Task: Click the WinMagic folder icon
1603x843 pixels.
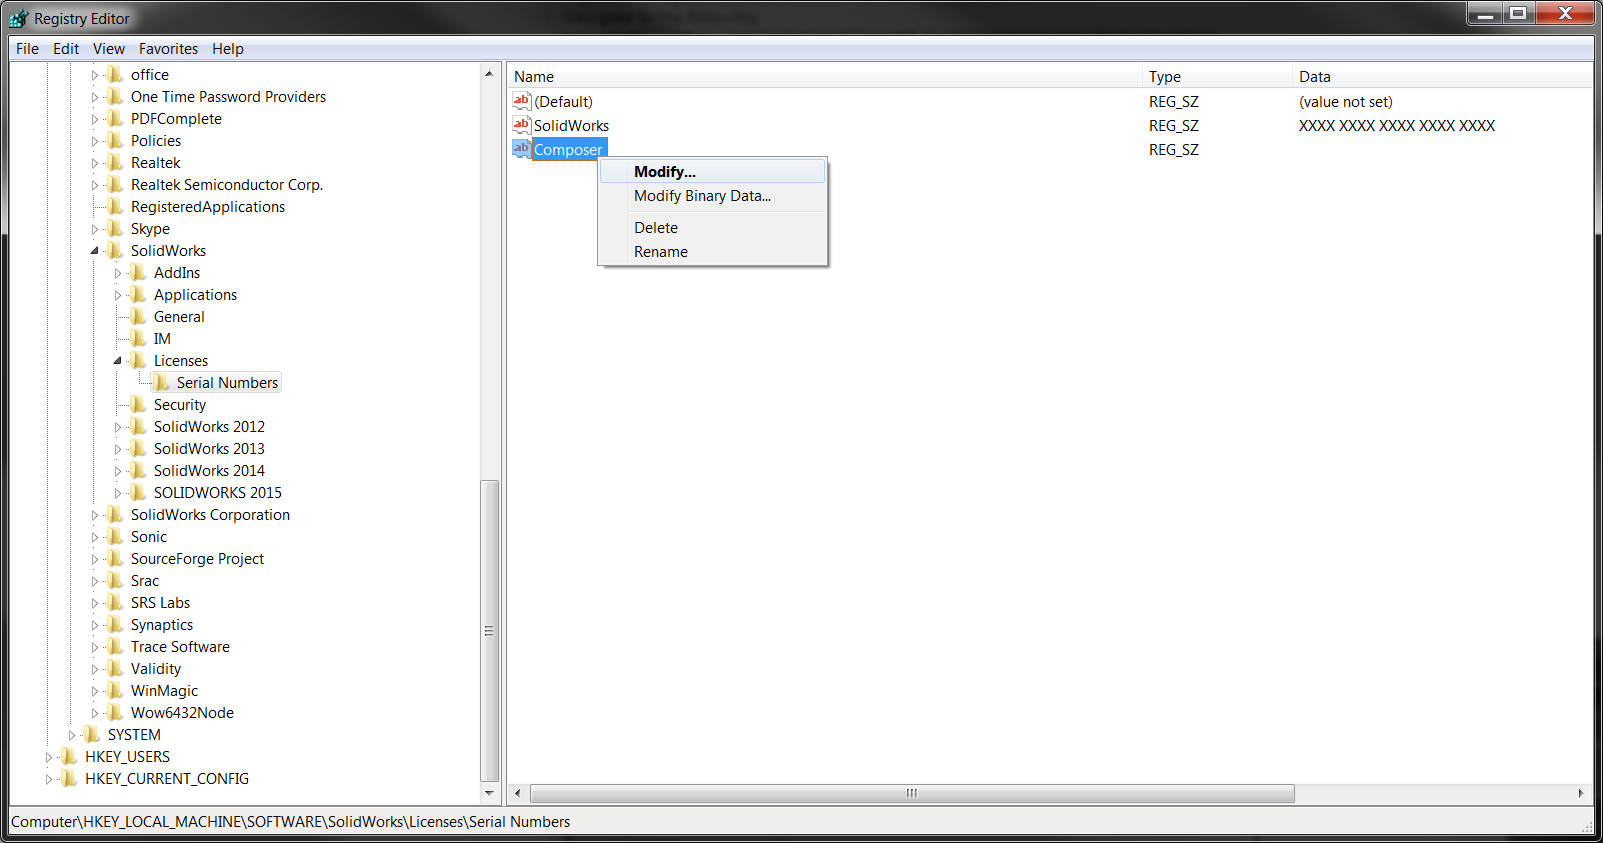Action: tap(116, 691)
